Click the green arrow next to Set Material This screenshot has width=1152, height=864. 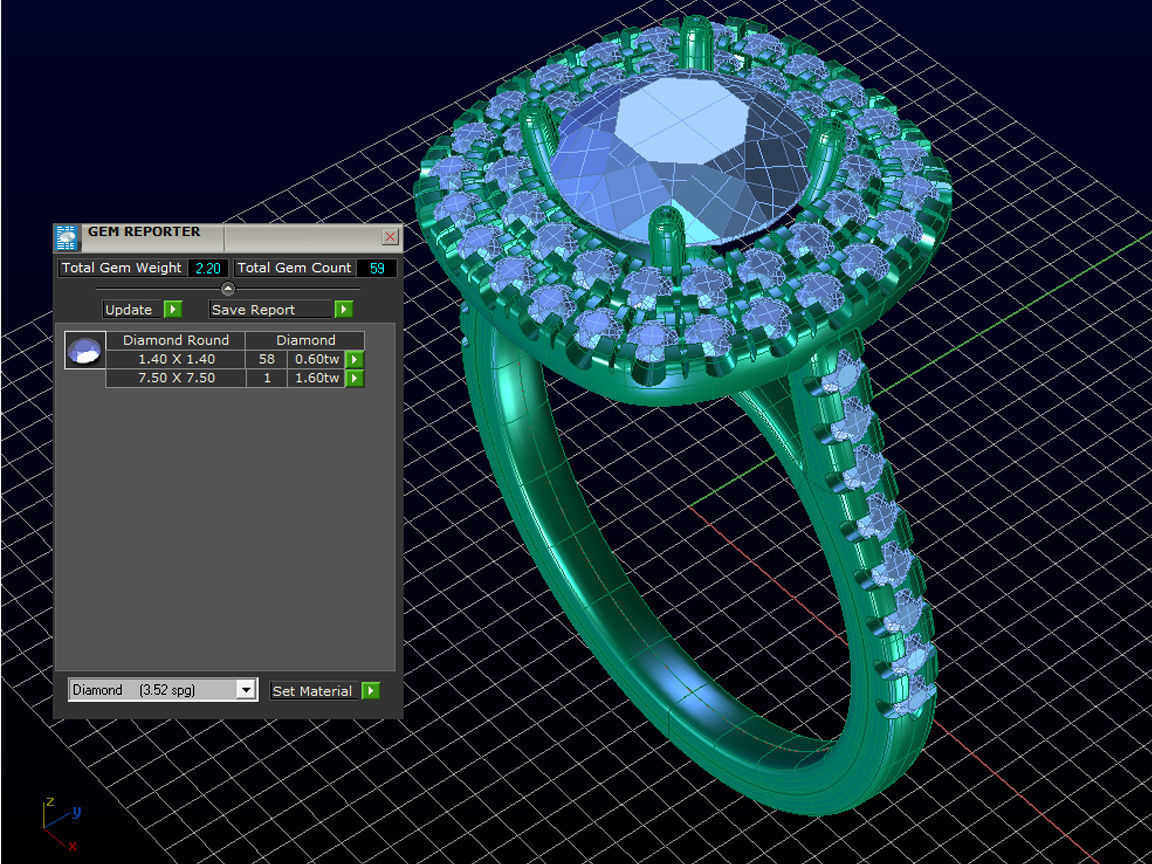pos(371,691)
